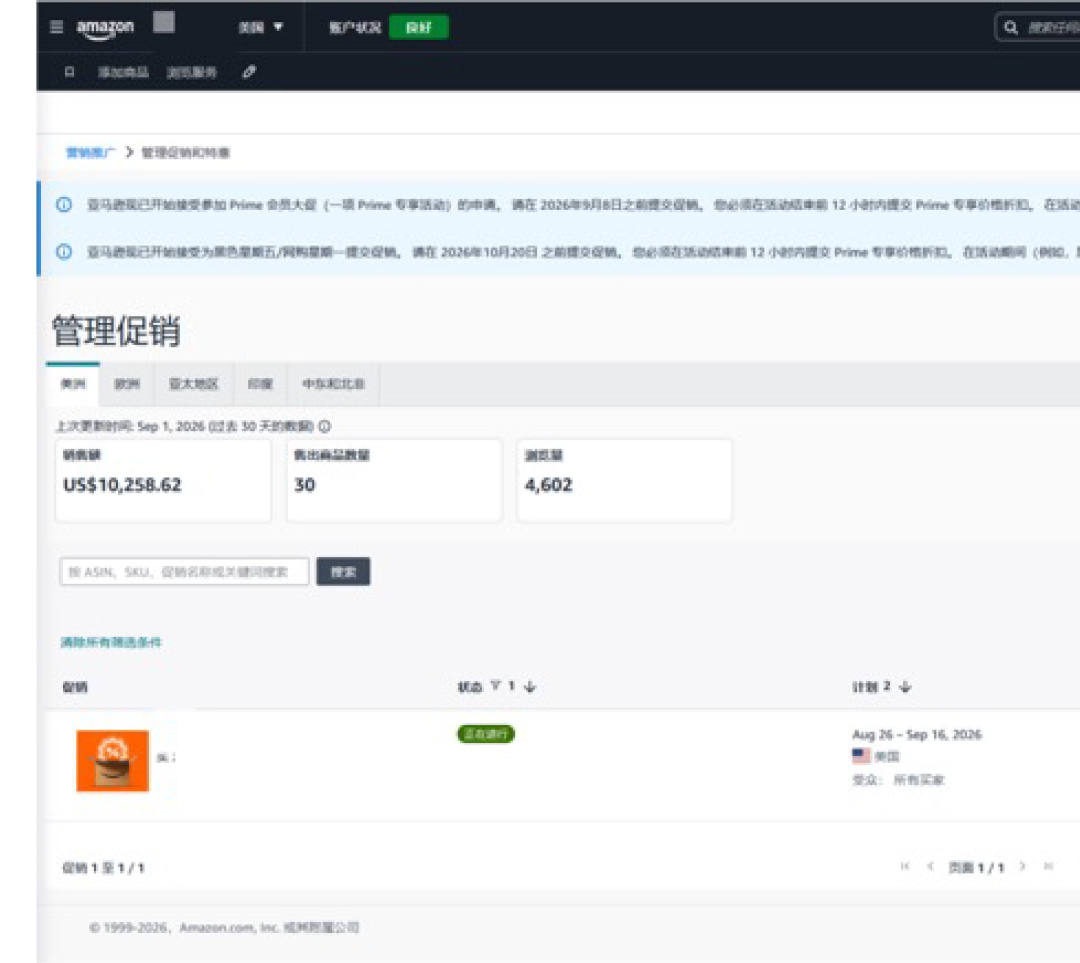Image resolution: width=1080 pixels, height=963 pixels.
Task: Click the date range Aug 26 – Sep 16, 2026
Action: click(x=917, y=734)
